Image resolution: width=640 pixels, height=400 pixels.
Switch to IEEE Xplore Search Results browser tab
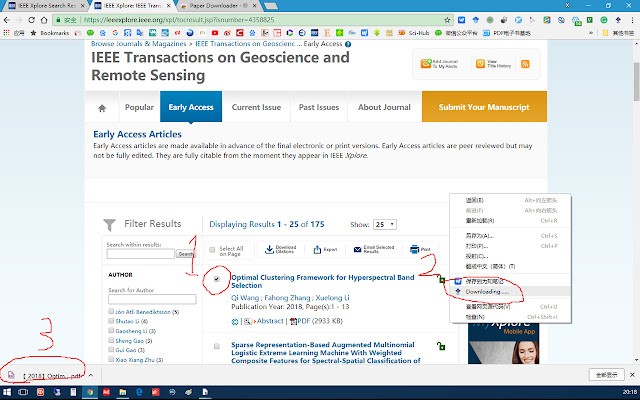click(46, 6)
